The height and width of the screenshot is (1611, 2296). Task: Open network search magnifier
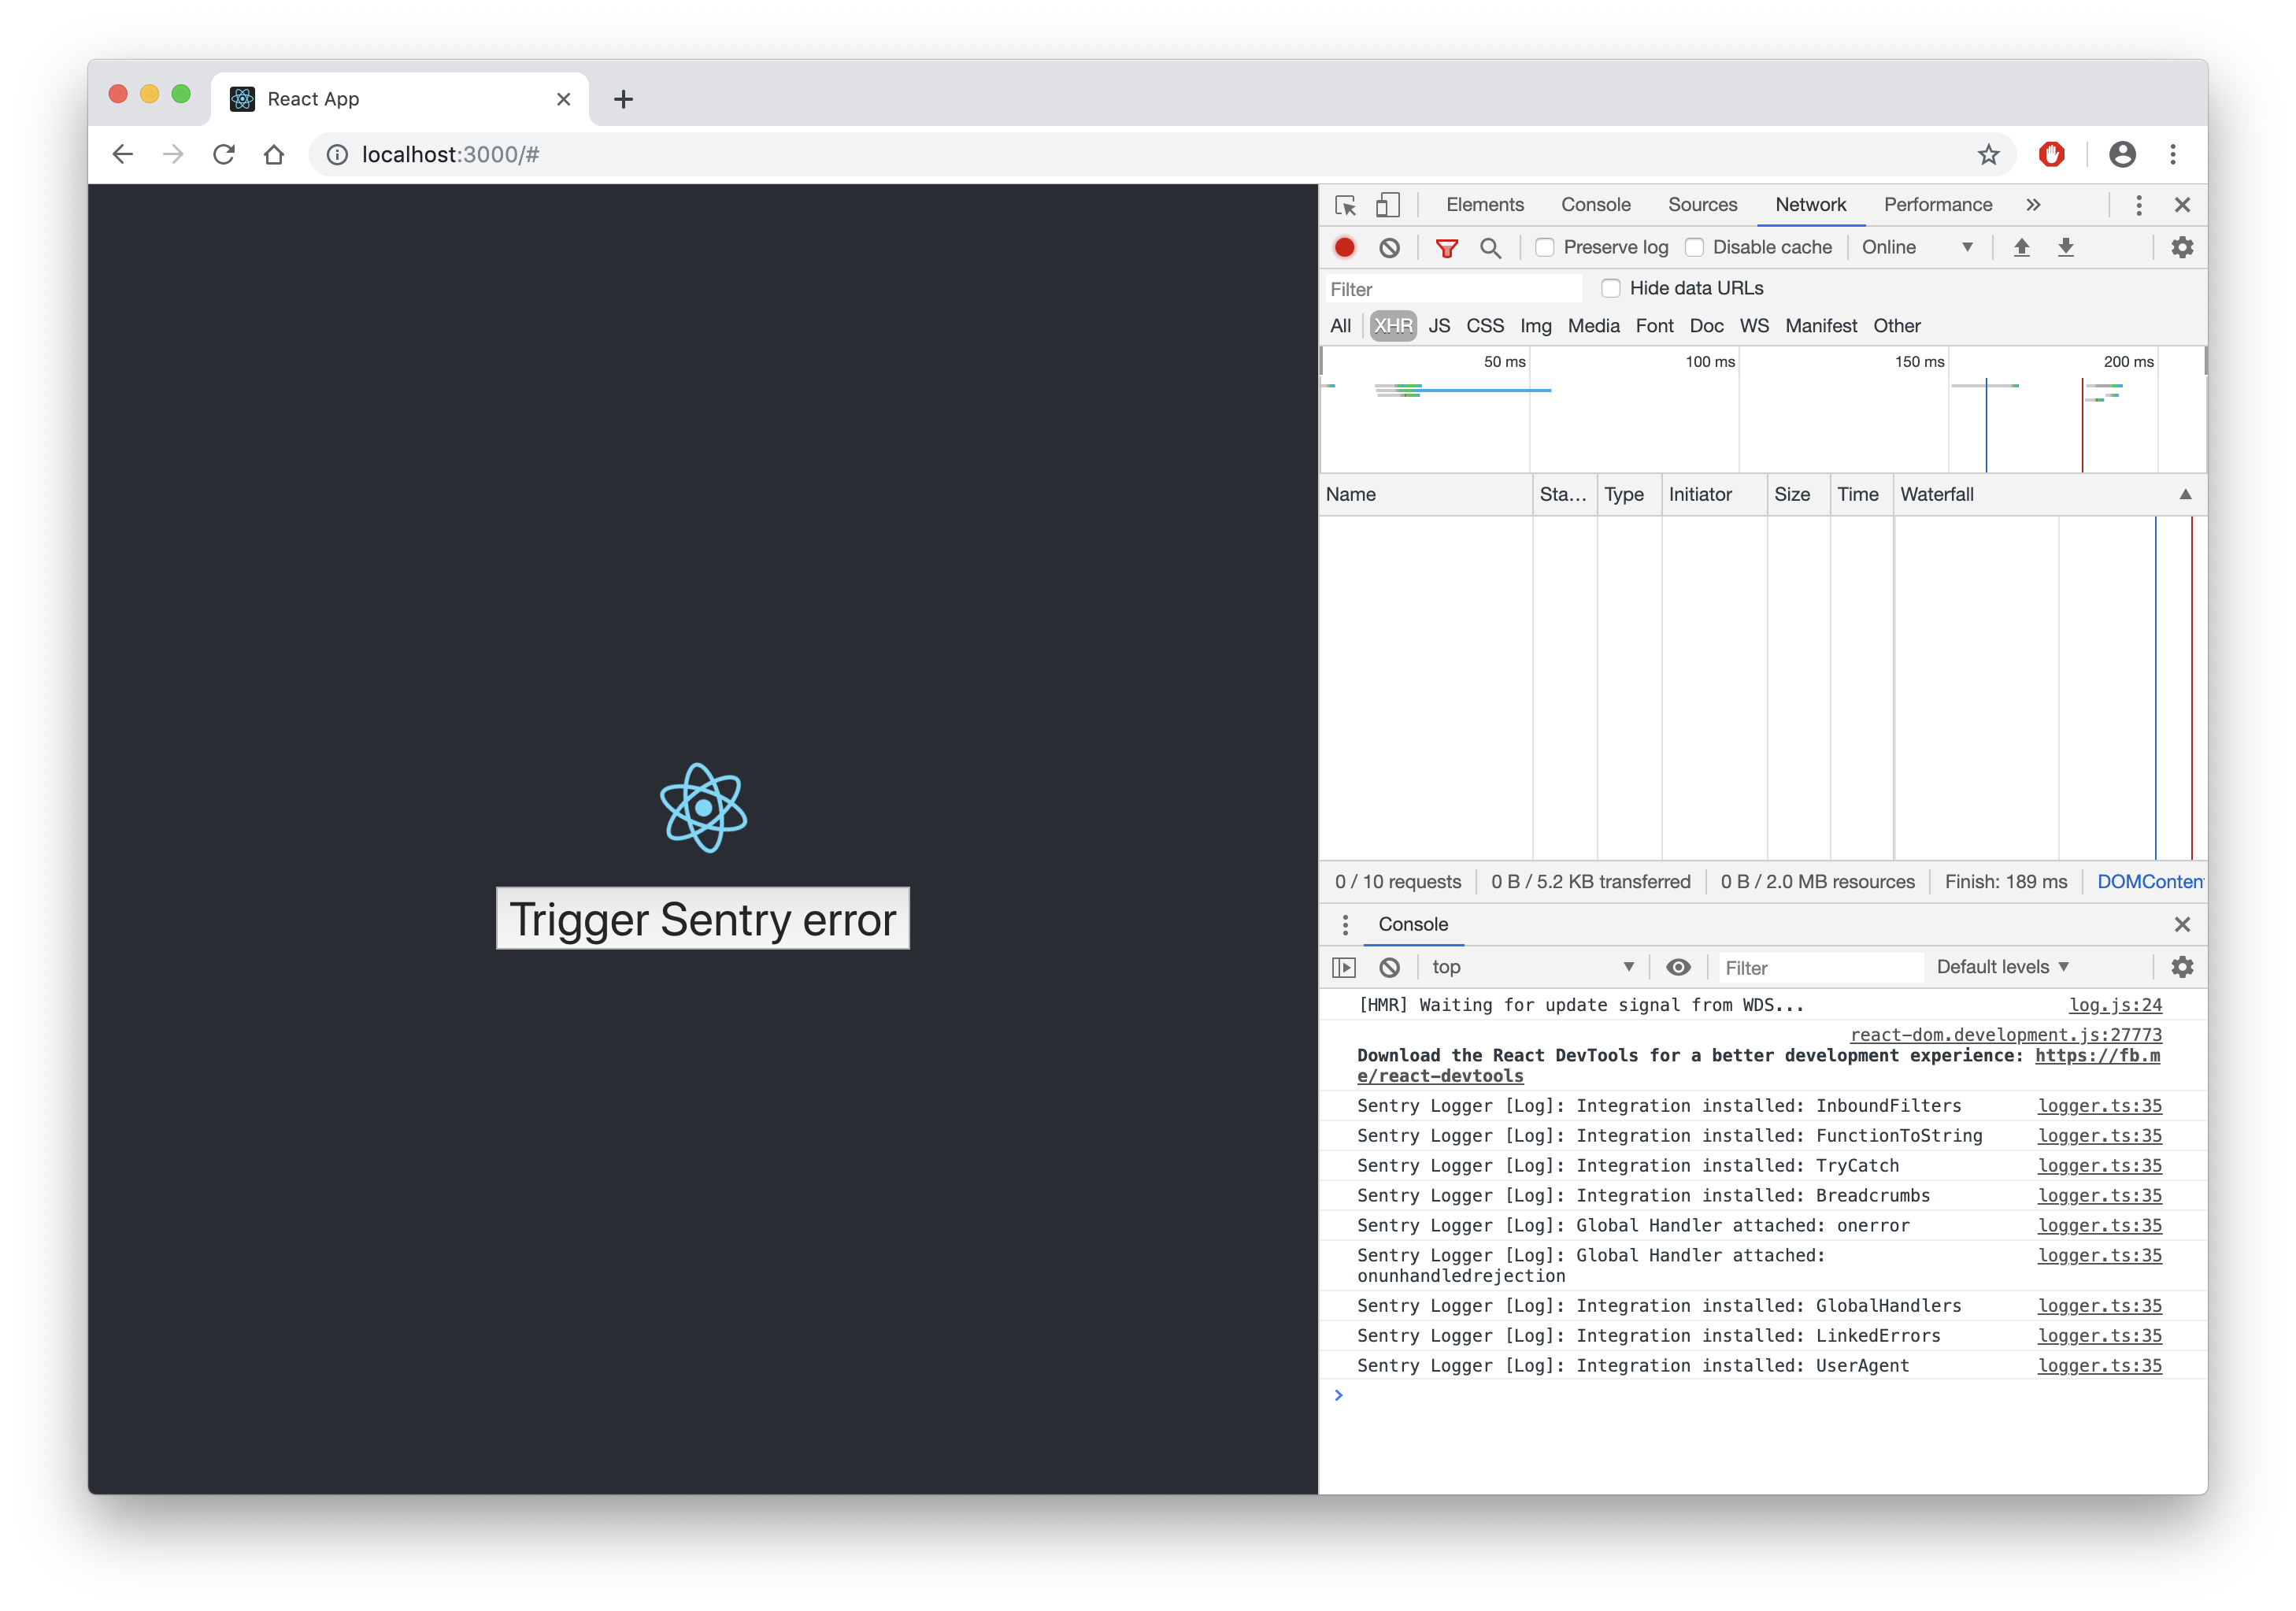click(x=1490, y=248)
